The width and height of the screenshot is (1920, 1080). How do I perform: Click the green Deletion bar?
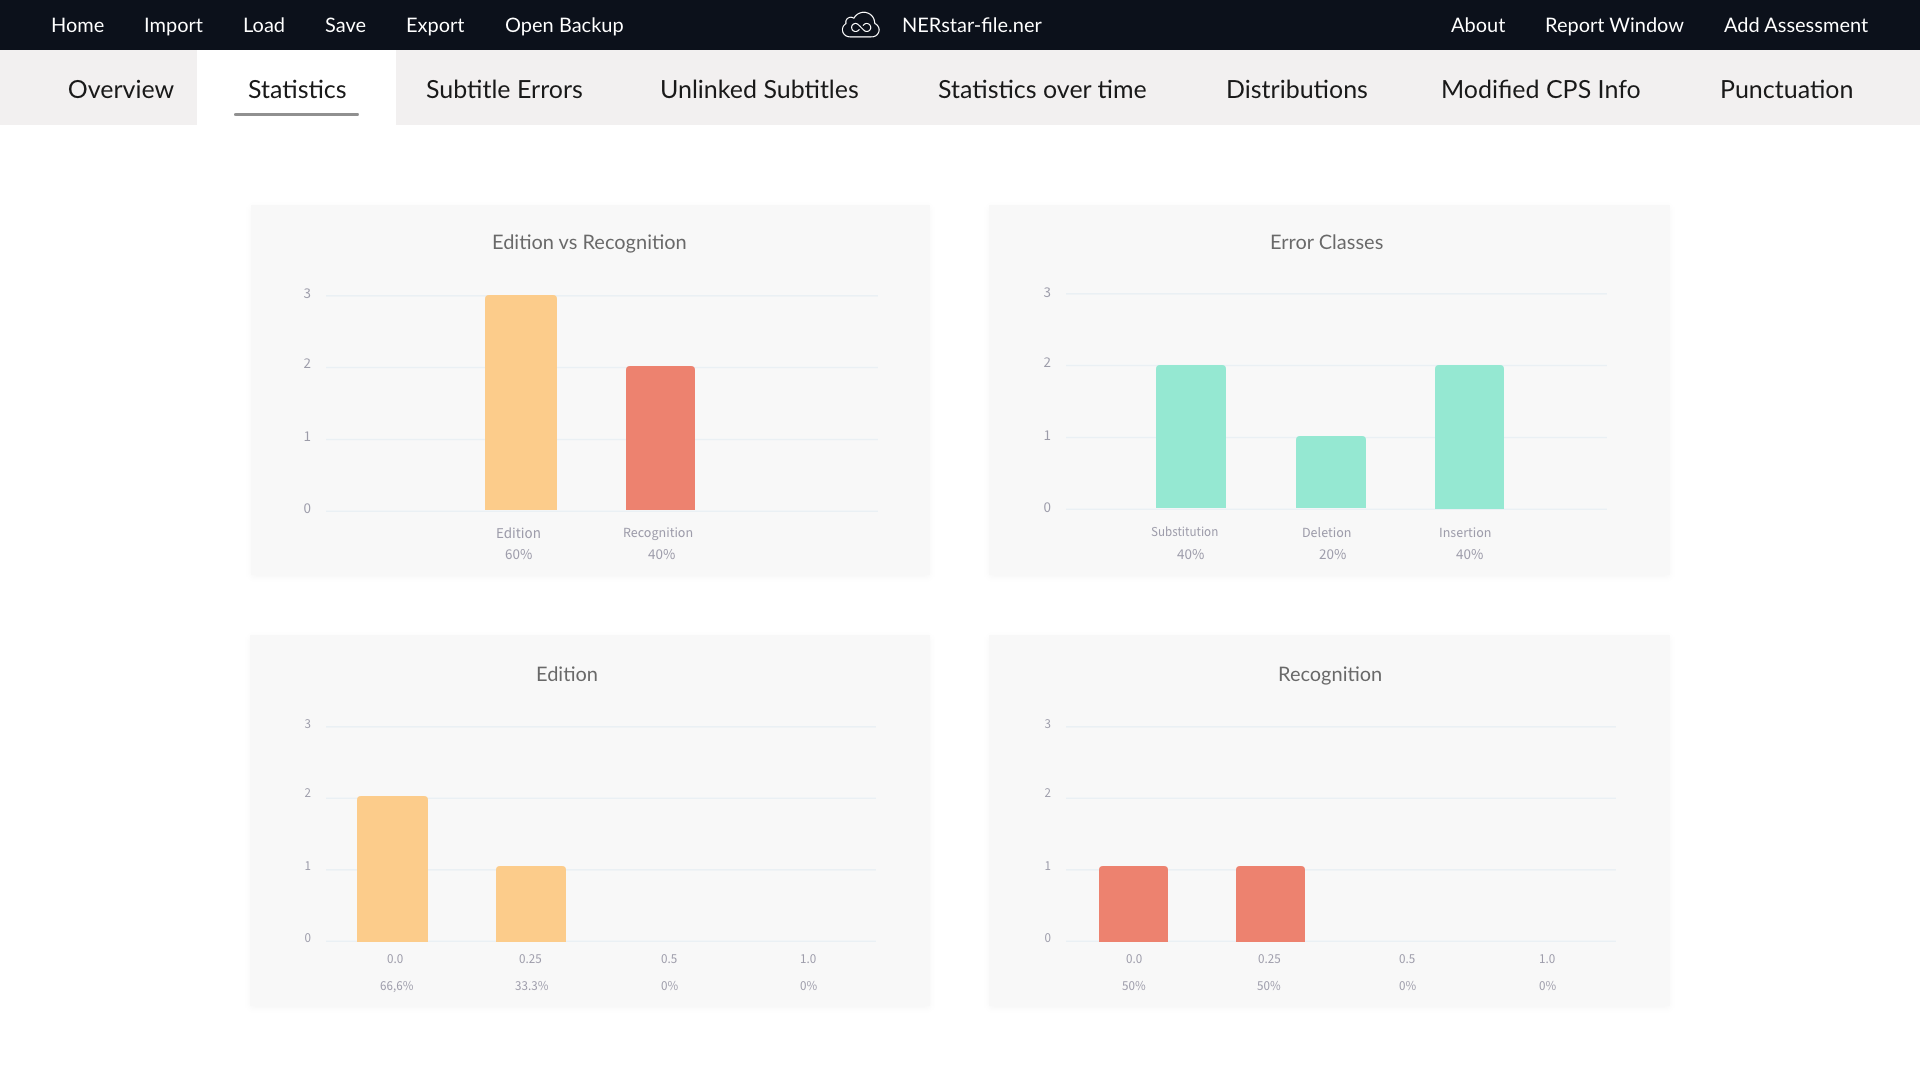pos(1330,472)
